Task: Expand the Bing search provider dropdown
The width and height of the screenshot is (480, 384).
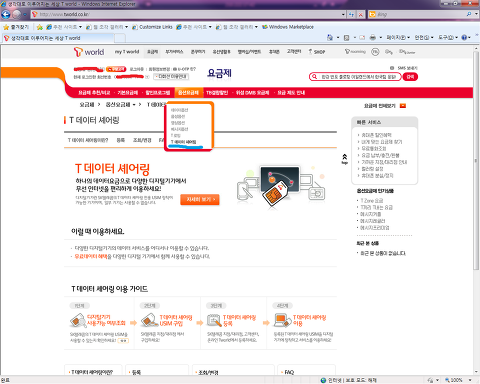Action: [x=476, y=14]
